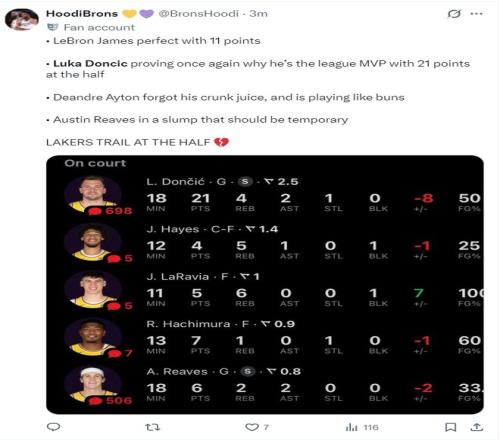Bookmark this post
500x440 pixels.
[450, 427]
